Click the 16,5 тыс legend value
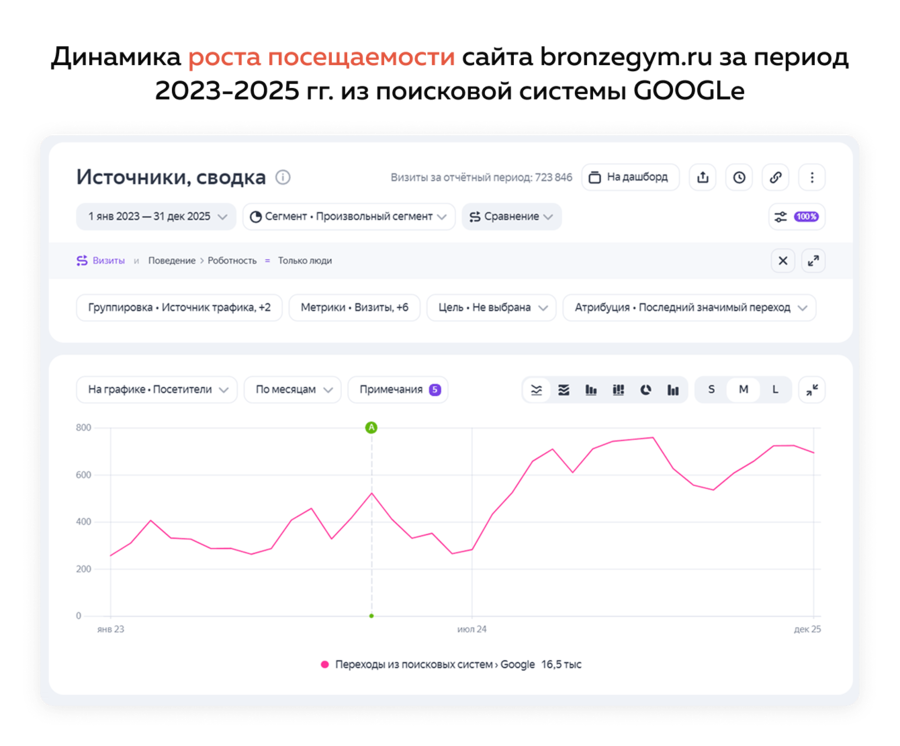 (x=561, y=665)
